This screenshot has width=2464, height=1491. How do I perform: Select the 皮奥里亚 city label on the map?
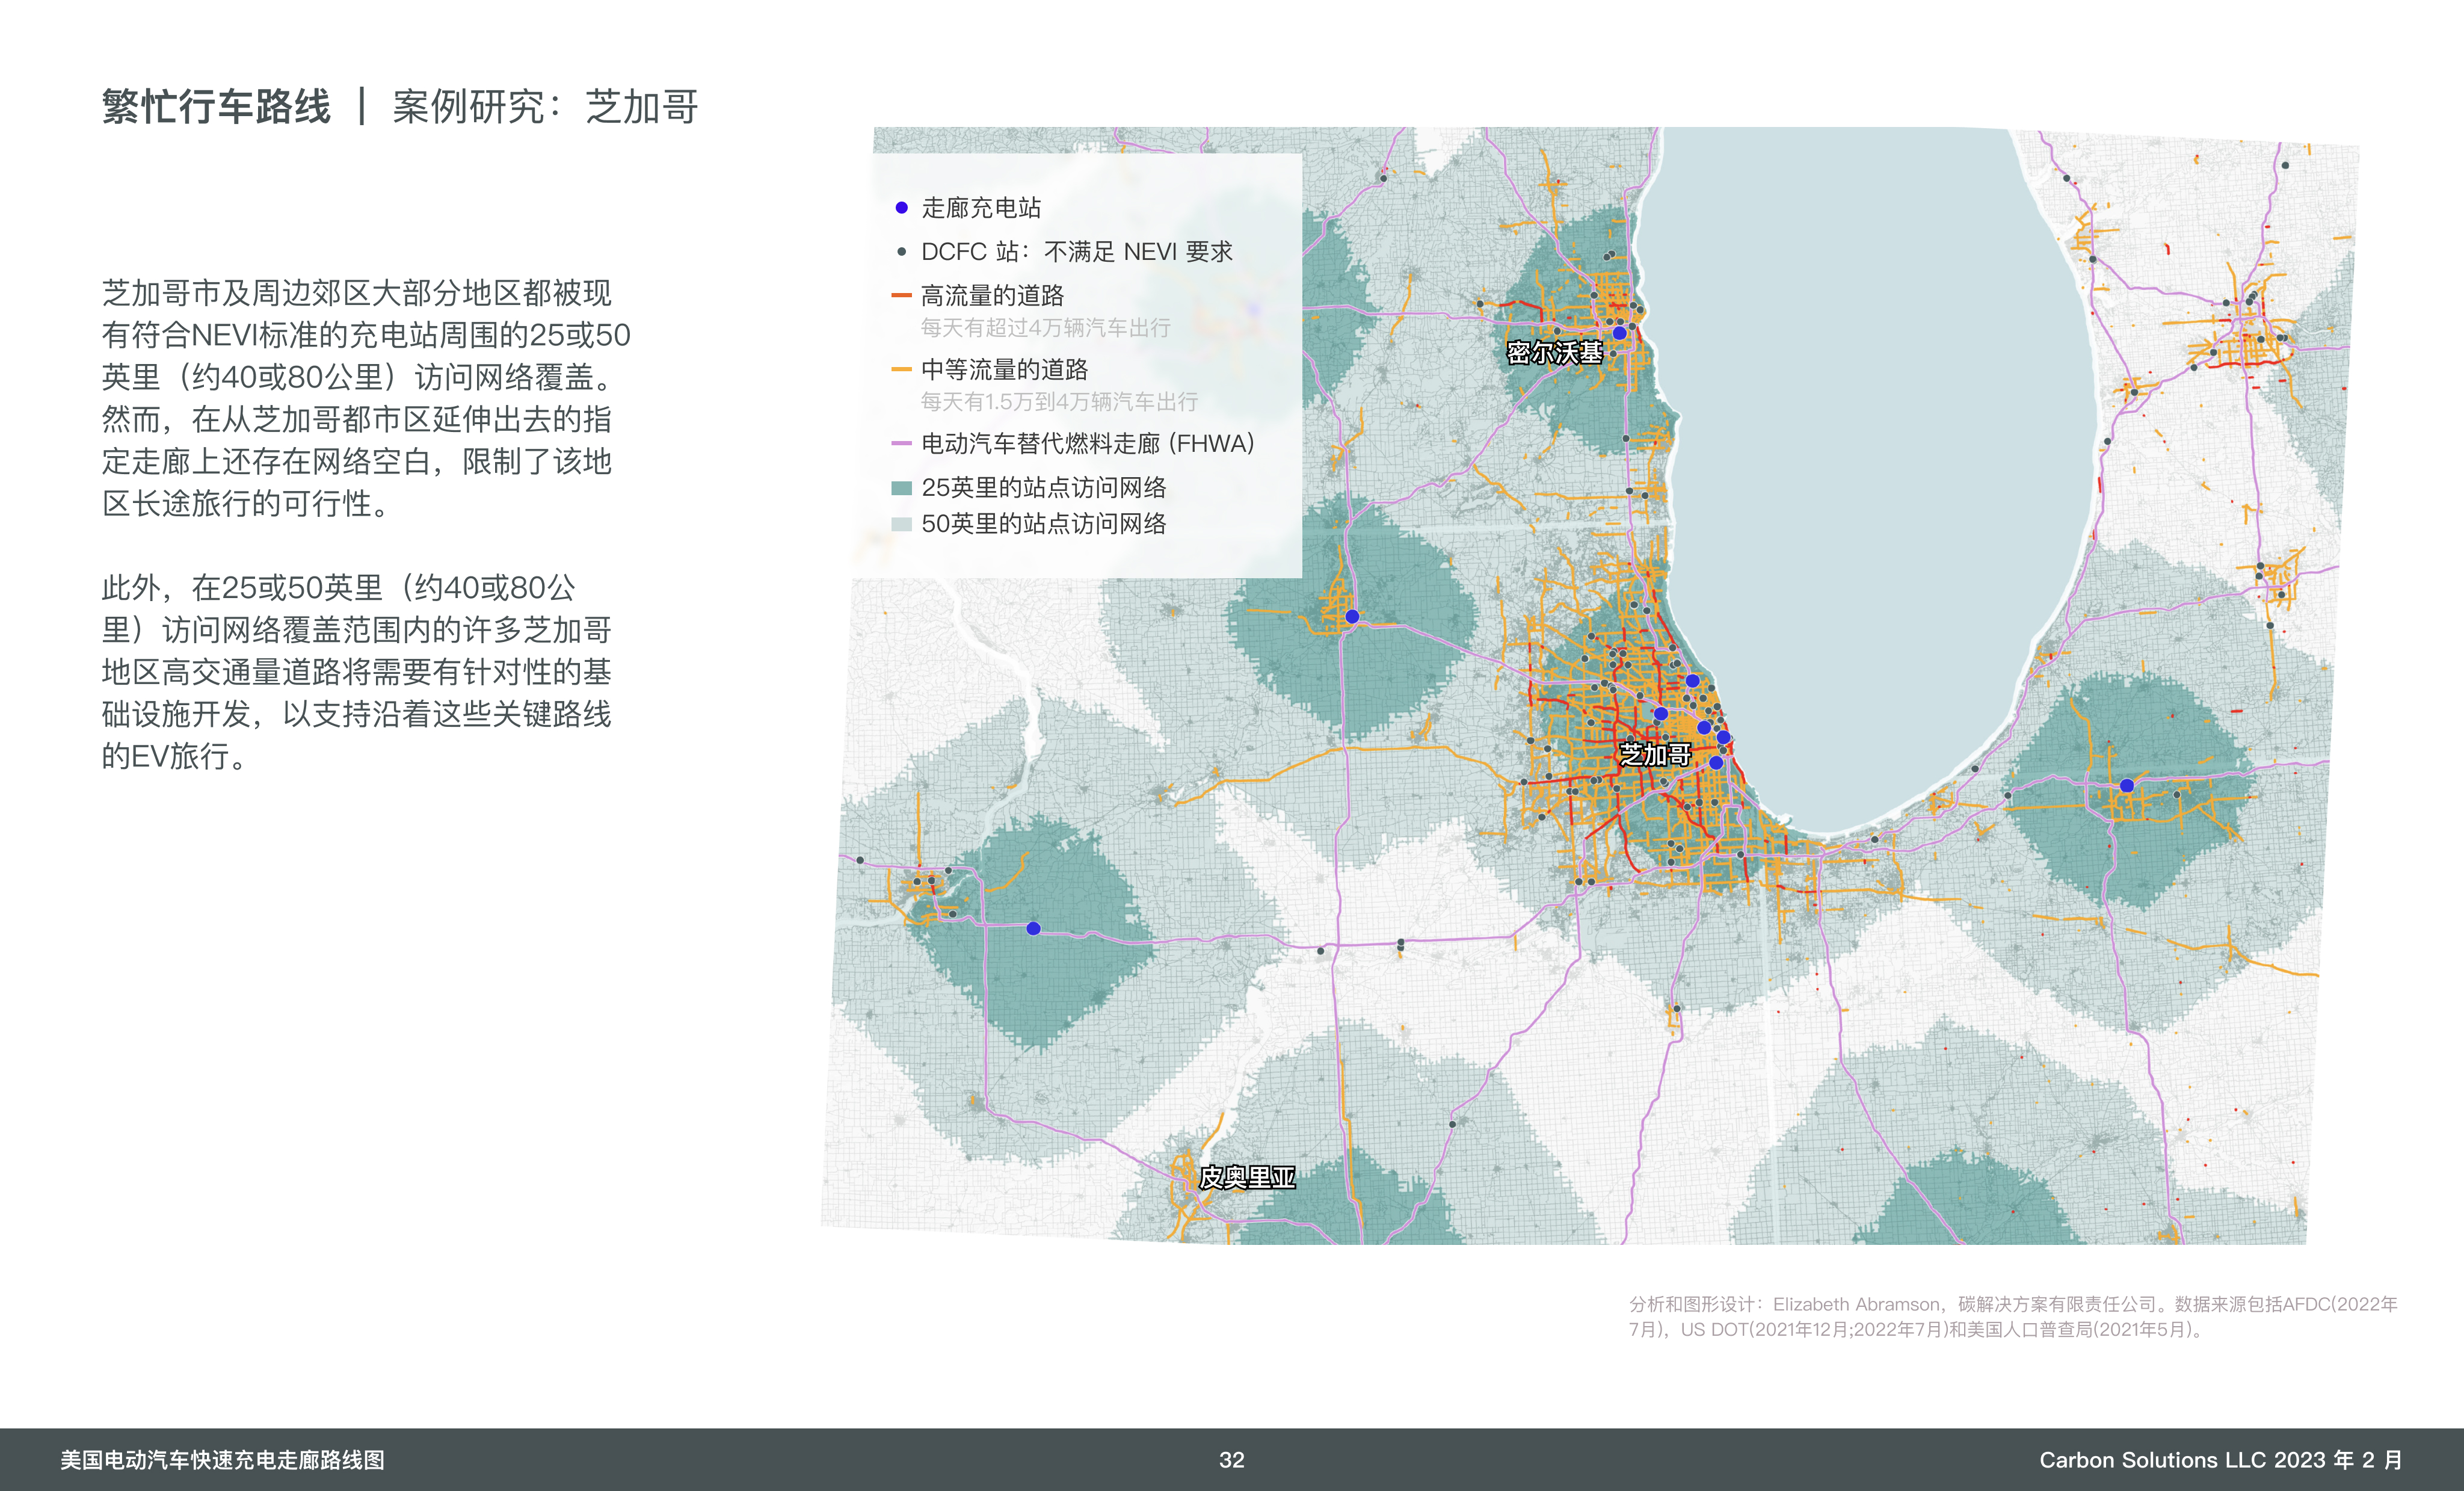(x=1247, y=1178)
